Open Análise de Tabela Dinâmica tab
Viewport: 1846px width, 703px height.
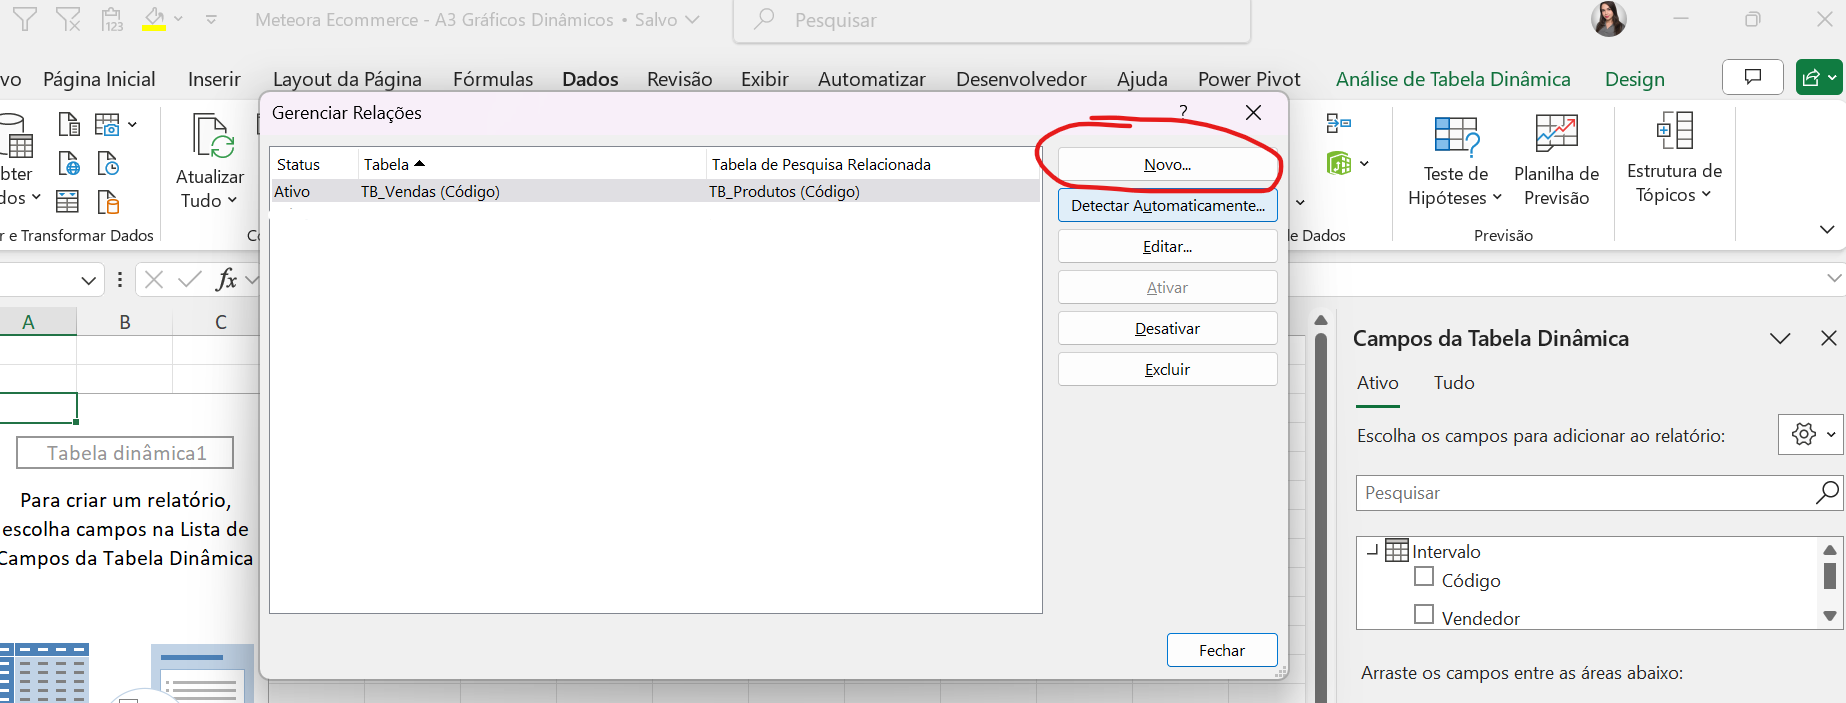pyautogui.click(x=1453, y=79)
